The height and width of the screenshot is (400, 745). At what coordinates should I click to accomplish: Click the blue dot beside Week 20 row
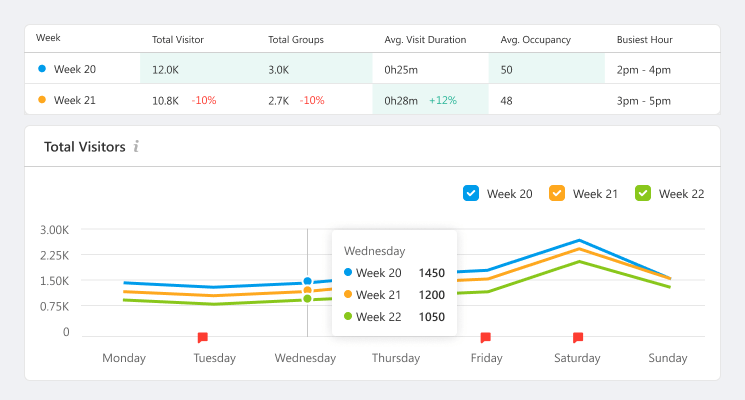click(x=41, y=69)
